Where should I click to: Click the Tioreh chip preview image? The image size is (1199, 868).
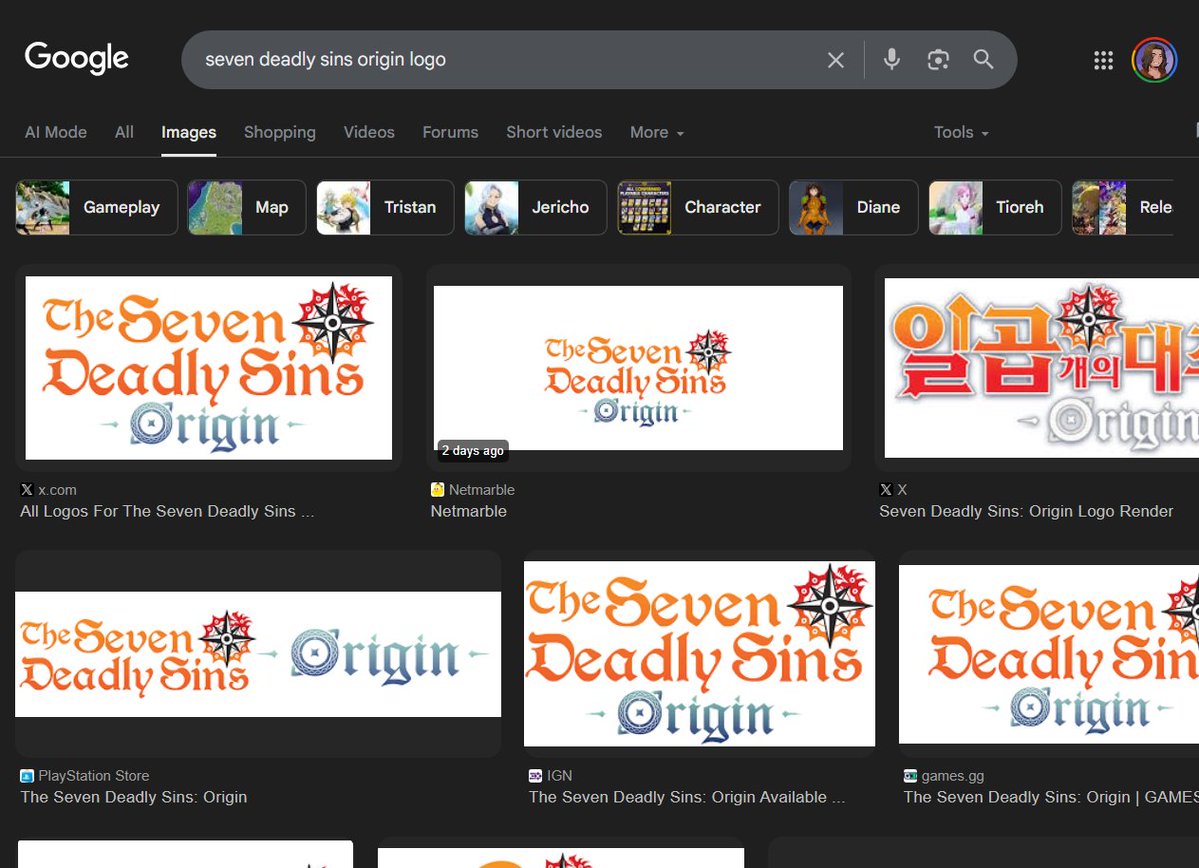(956, 207)
